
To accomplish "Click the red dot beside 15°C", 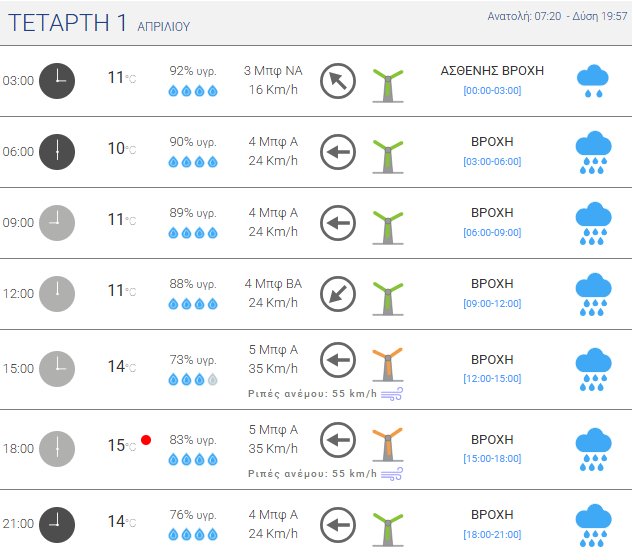I will [146, 440].
